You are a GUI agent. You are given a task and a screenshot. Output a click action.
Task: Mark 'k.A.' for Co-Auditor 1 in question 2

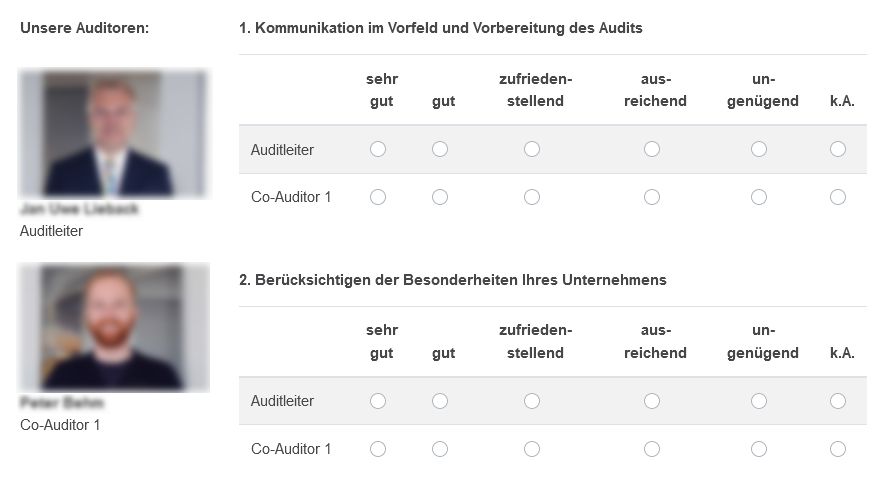tap(838, 449)
